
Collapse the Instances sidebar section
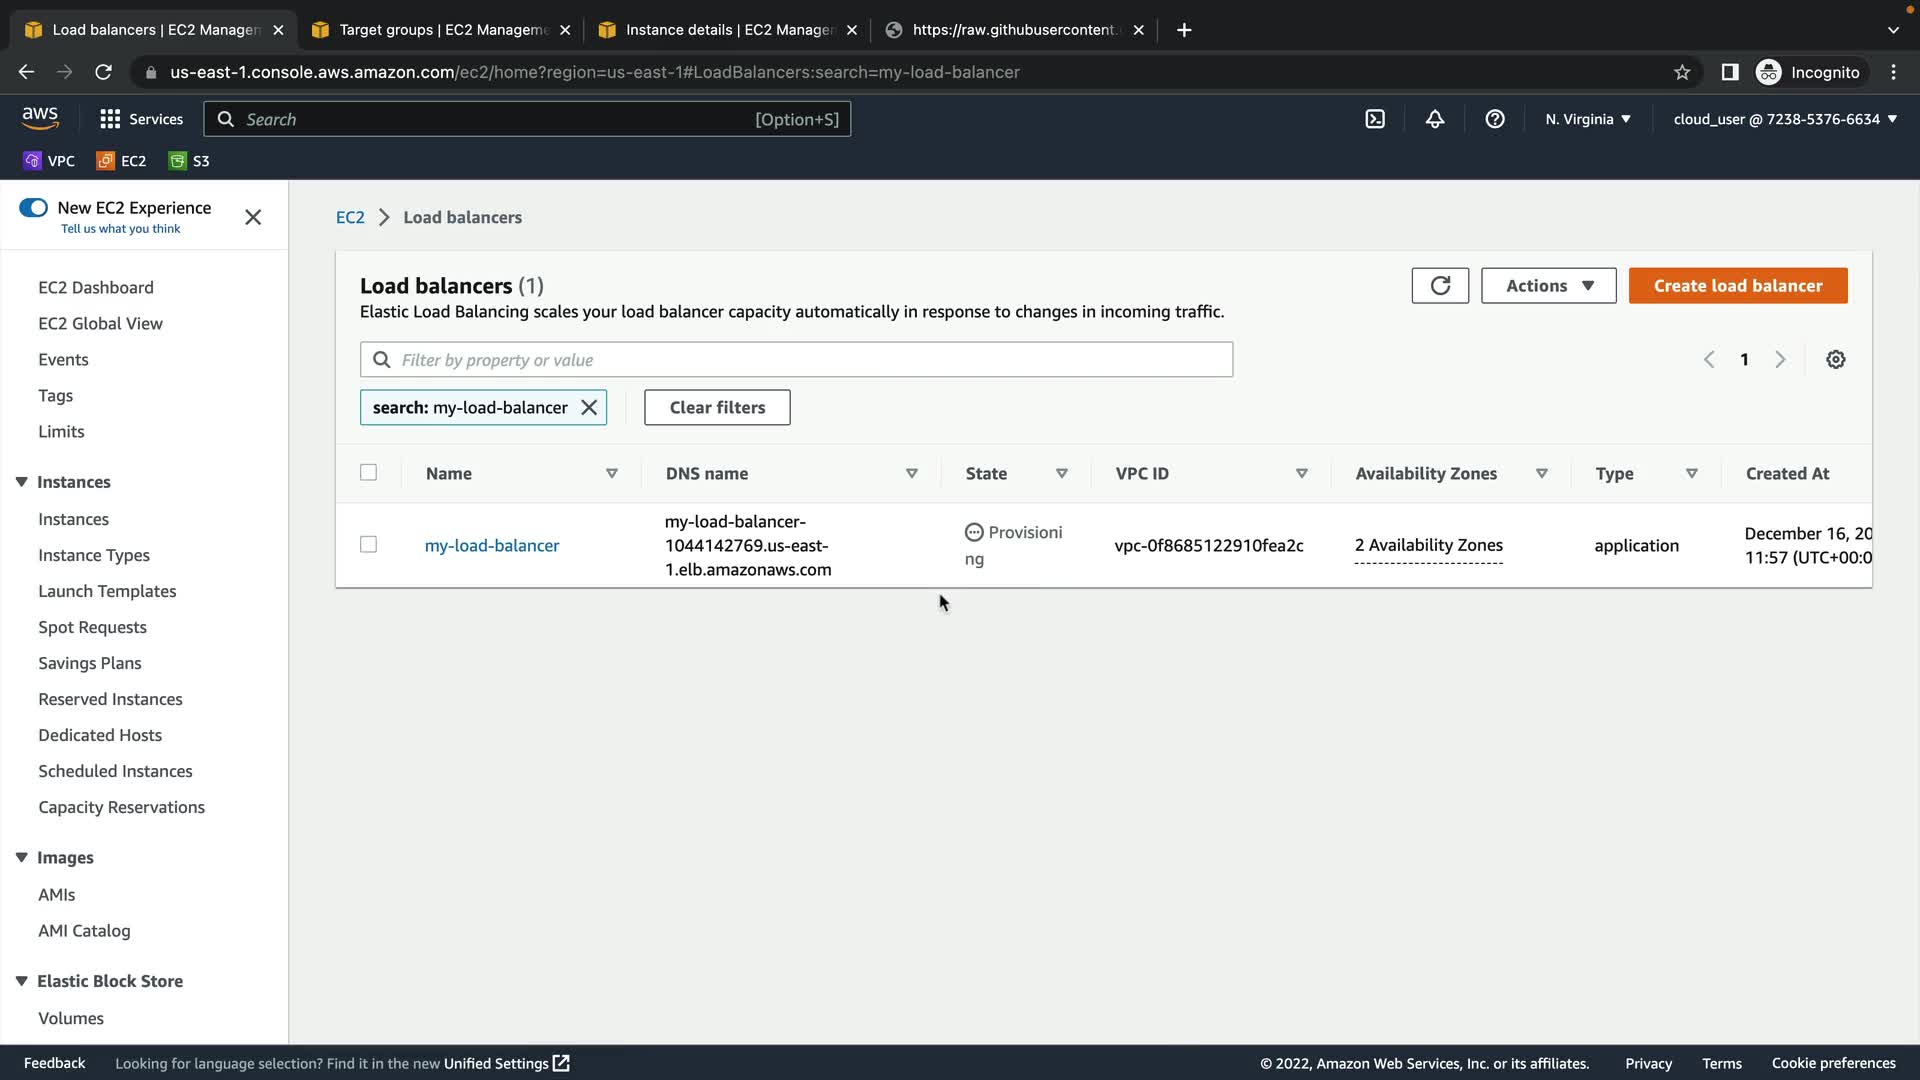tap(22, 482)
